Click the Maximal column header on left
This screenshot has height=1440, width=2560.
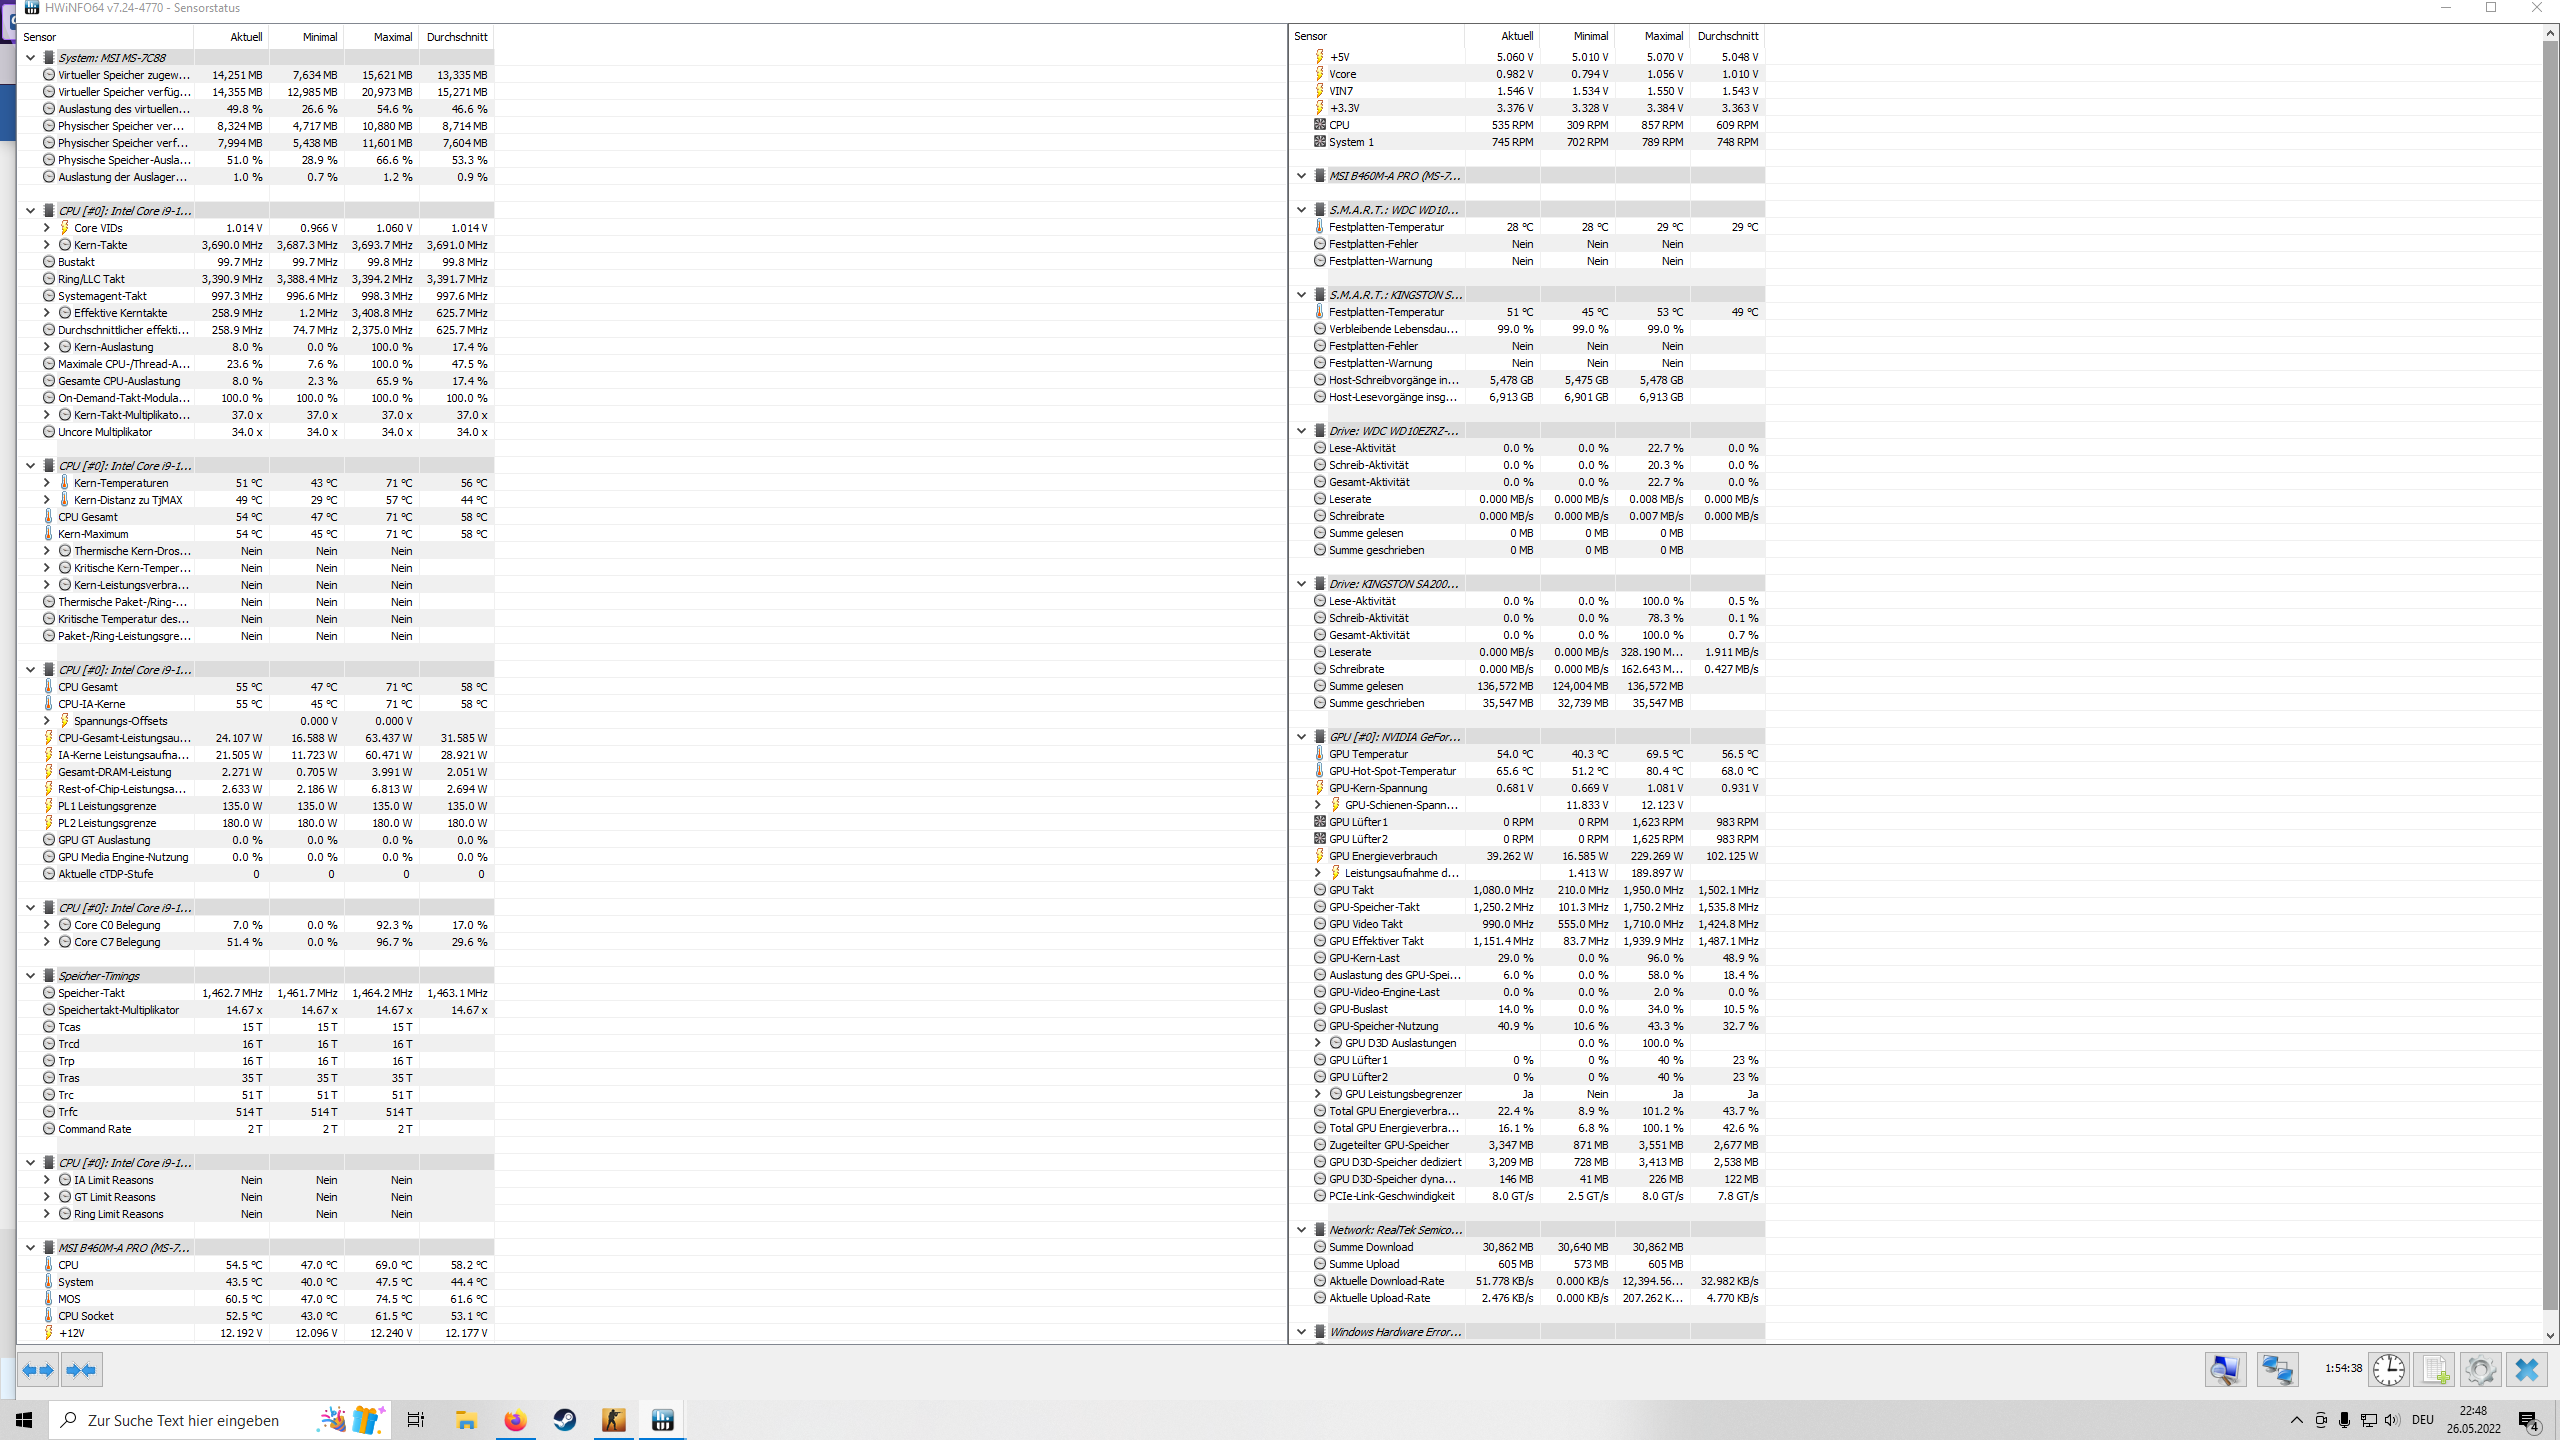coord(392,37)
